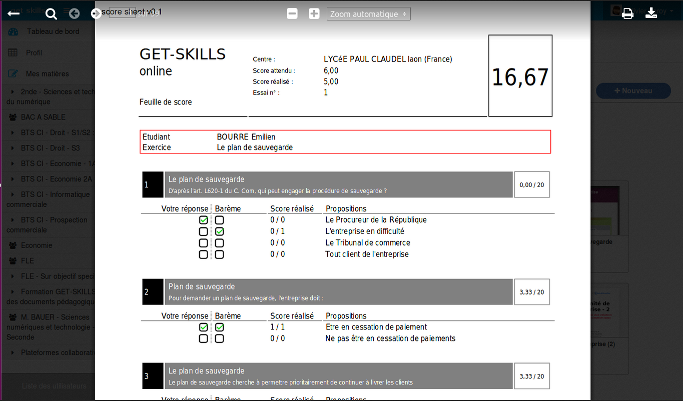This screenshot has height=401, width=683.
Task: Zoom out with the minus button
Action: 292,13
